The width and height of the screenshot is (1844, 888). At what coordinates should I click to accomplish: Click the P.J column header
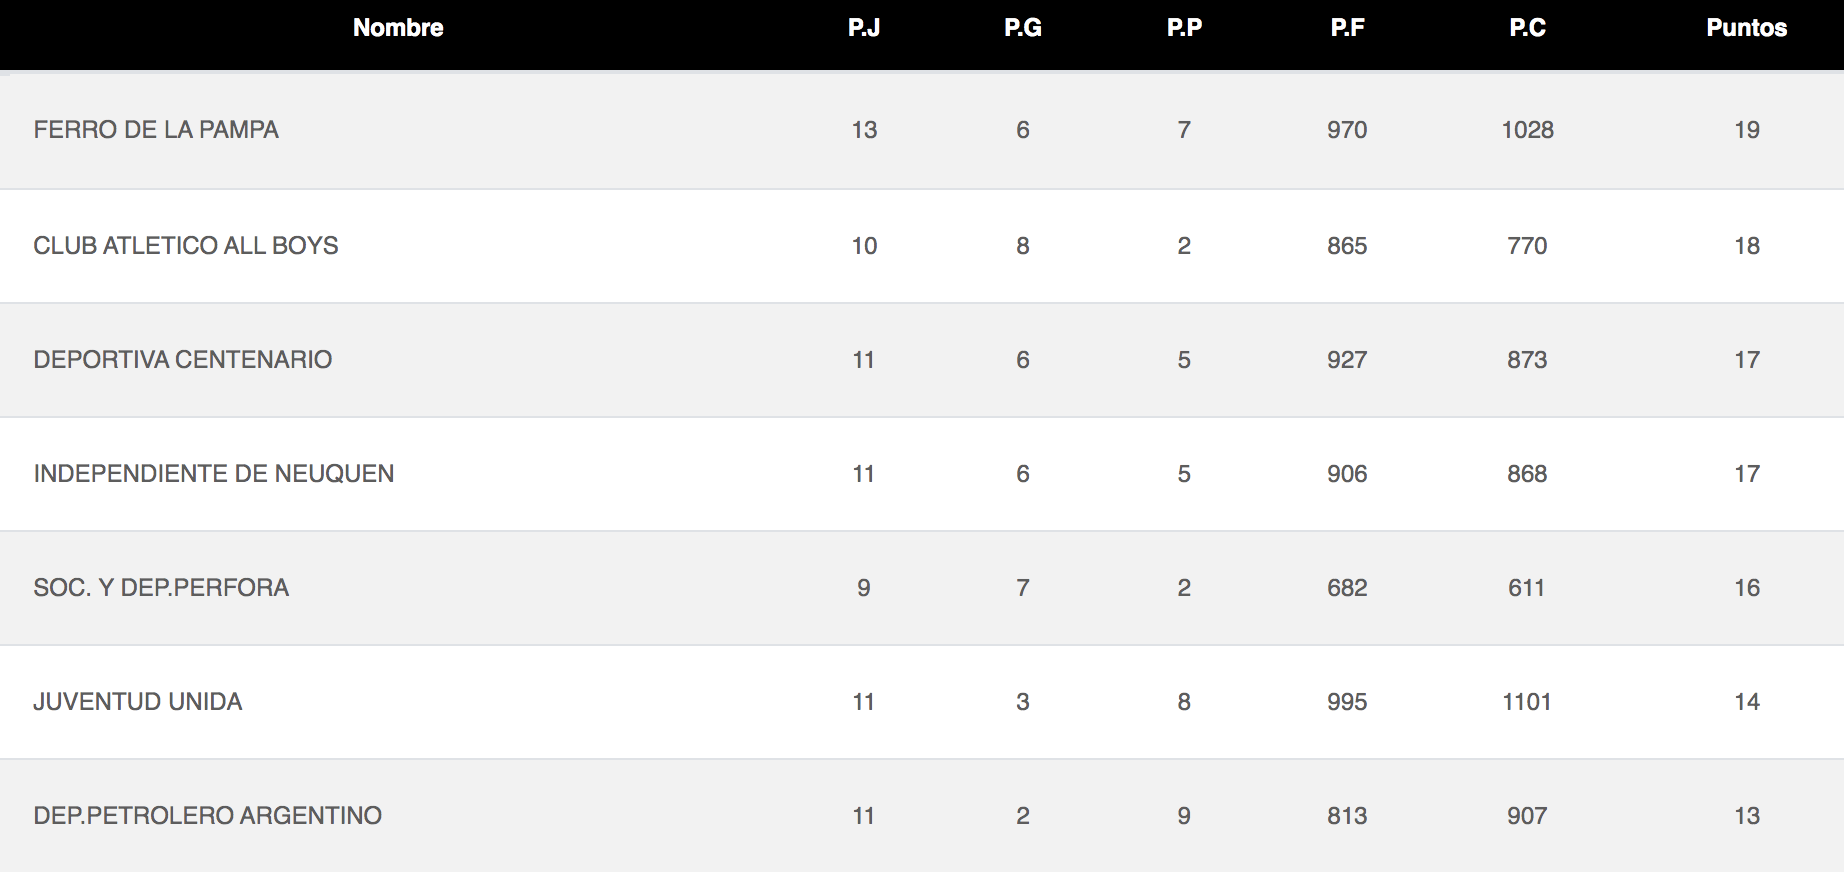864,28
